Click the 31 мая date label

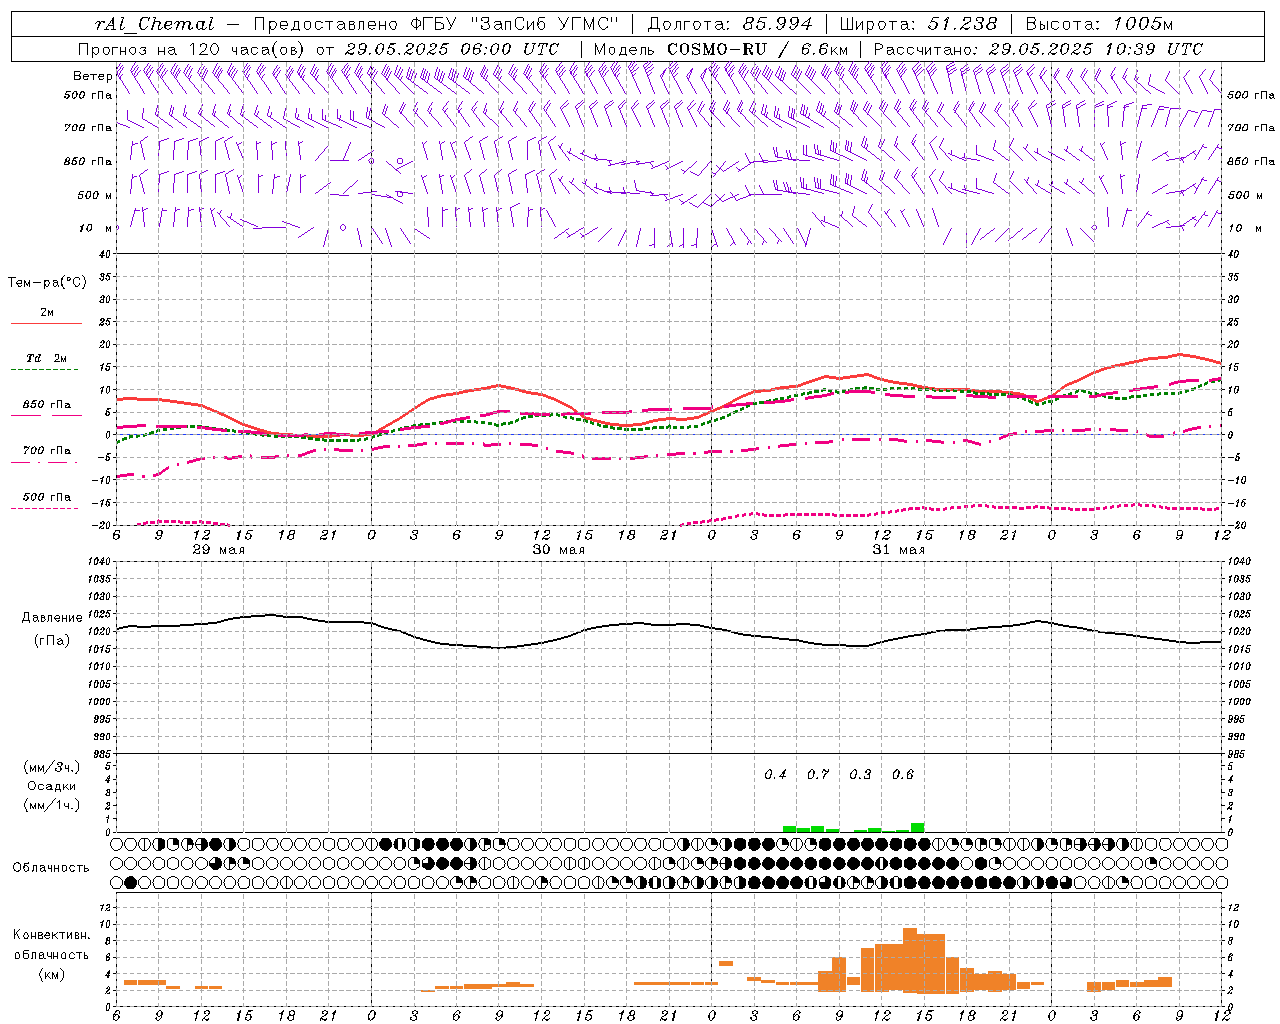pyautogui.click(x=898, y=550)
